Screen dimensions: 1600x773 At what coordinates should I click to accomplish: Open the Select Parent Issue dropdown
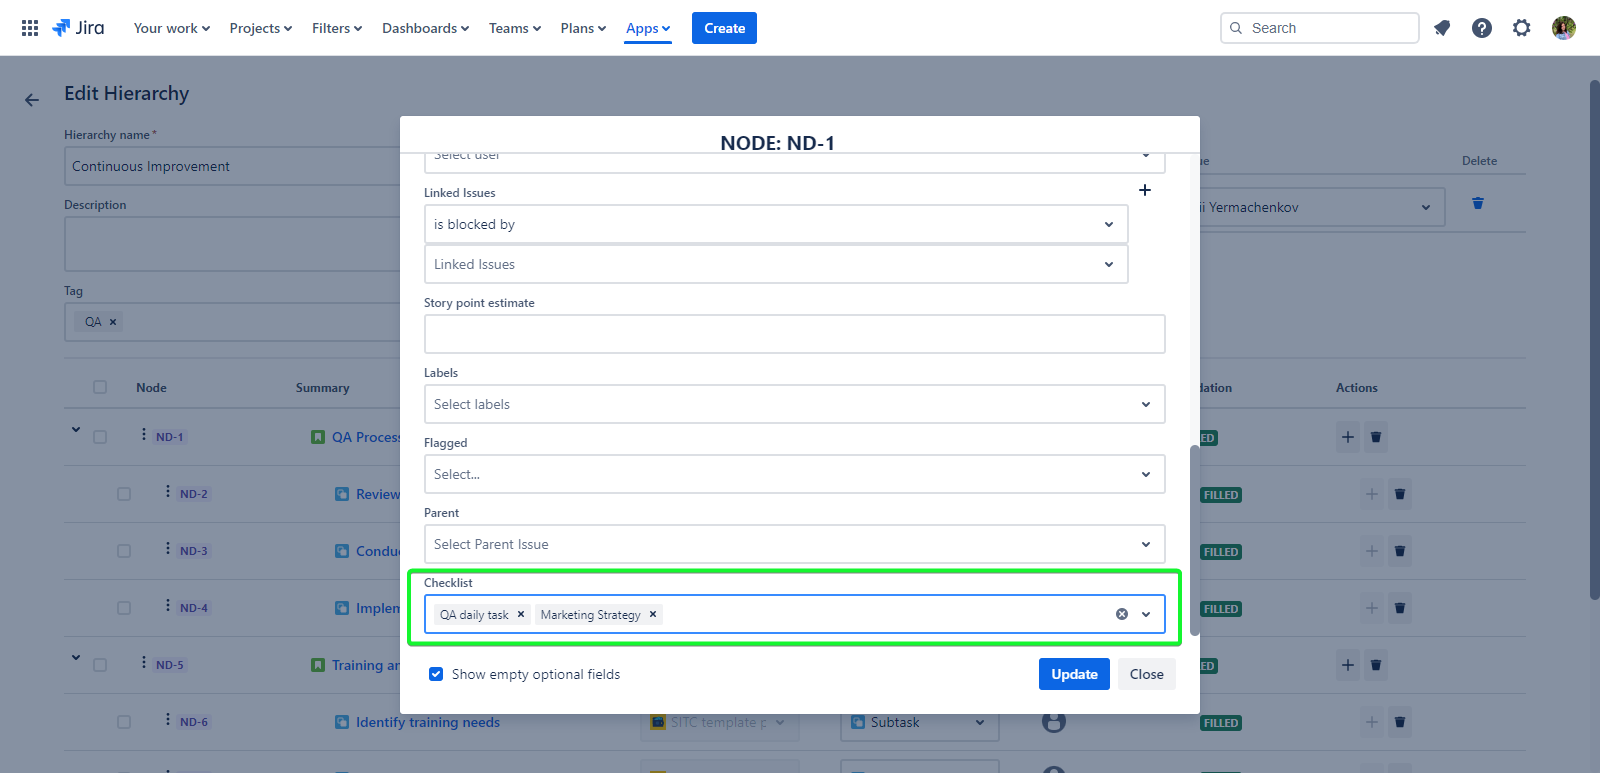pyautogui.click(x=794, y=544)
